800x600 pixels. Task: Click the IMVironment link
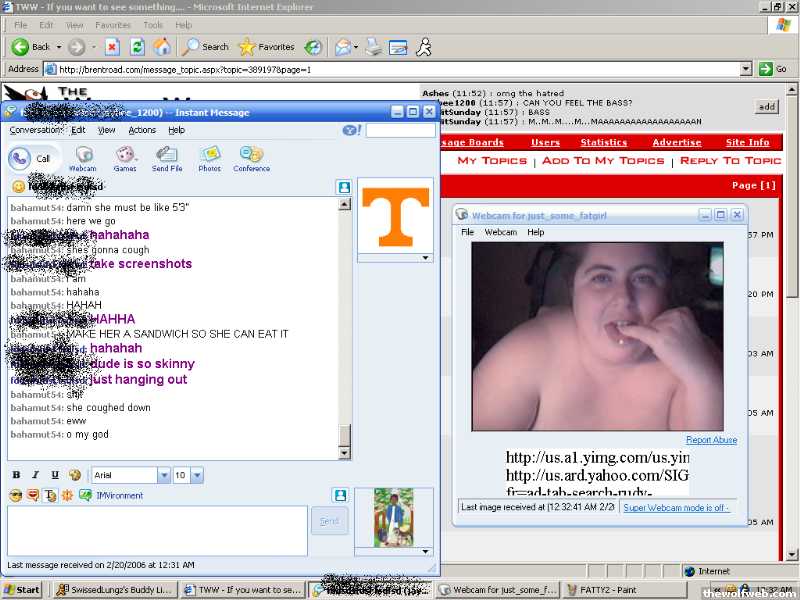coord(119,495)
